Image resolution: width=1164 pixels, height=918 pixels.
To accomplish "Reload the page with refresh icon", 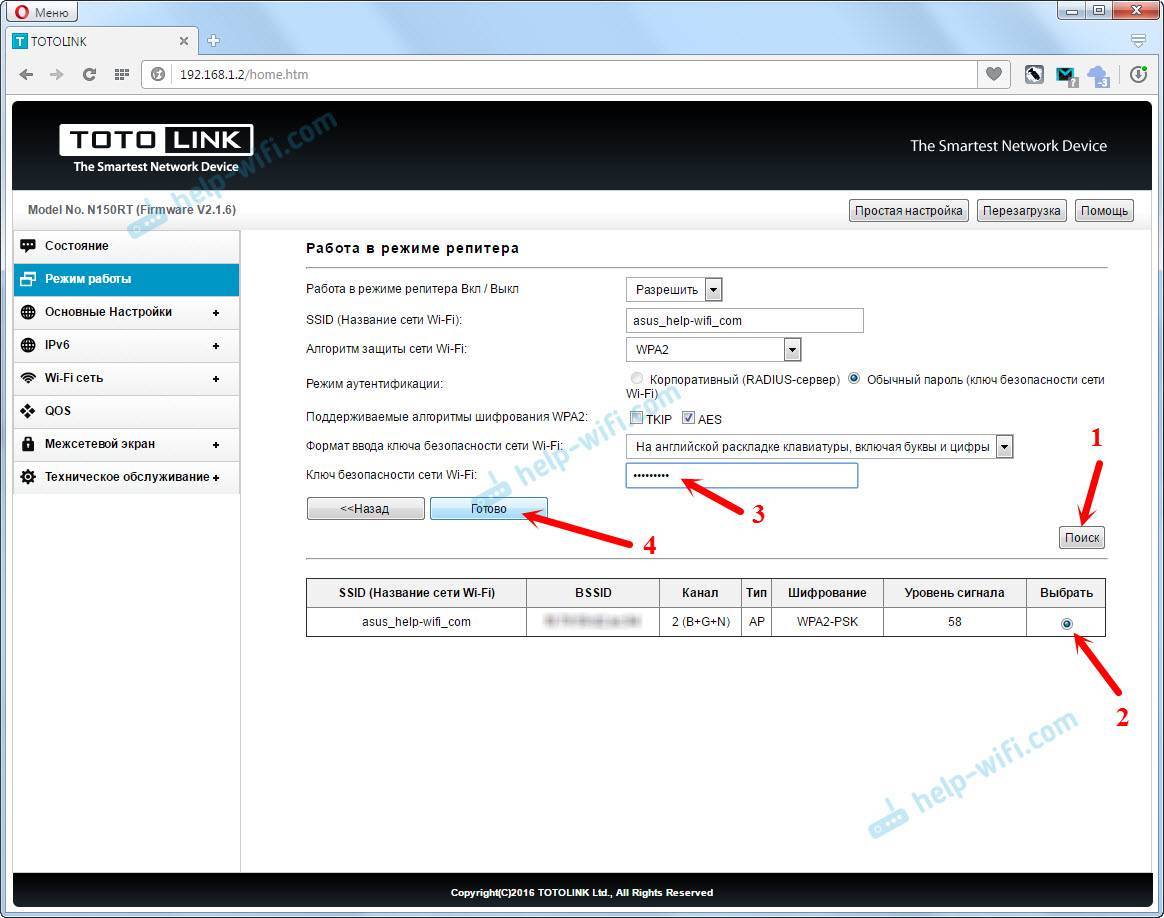I will [89, 74].
